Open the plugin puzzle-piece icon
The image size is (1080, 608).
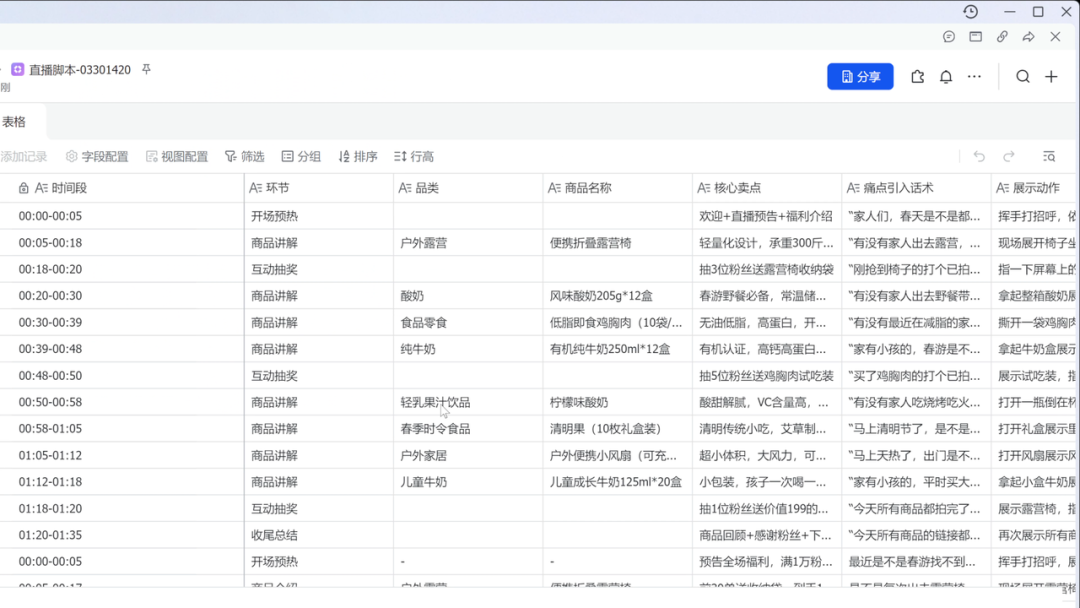[x=917, y=77]
